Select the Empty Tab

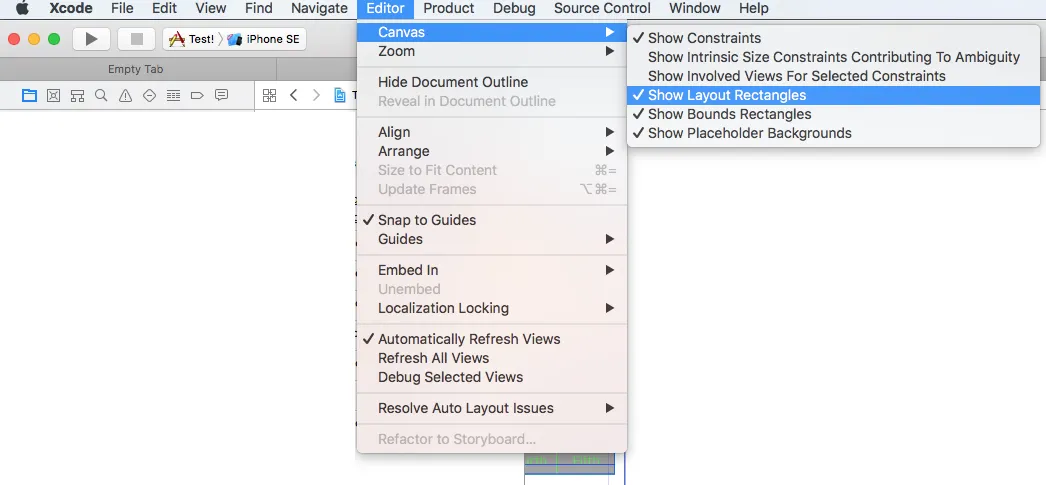[136, 69]
